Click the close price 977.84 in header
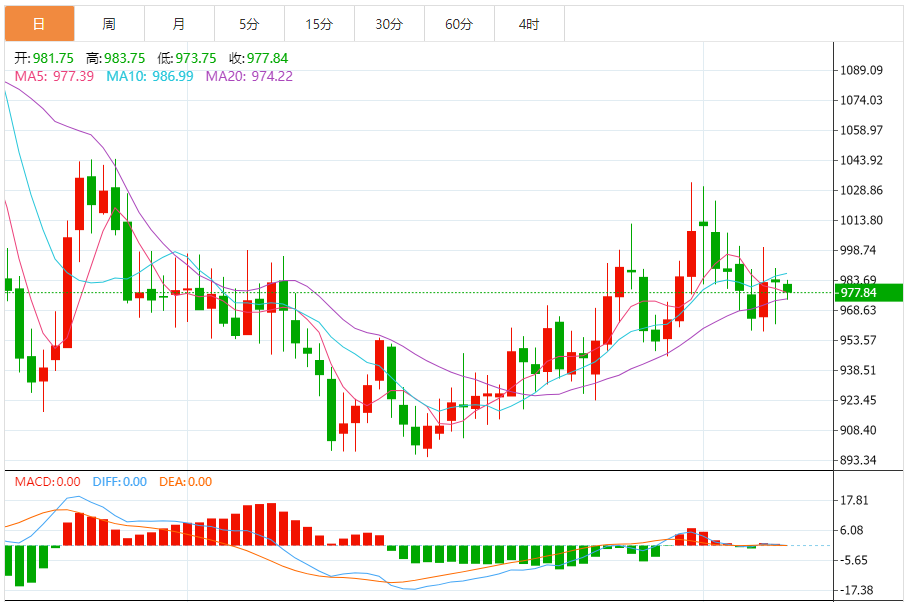908x602 pixels. tap(268, 58)
